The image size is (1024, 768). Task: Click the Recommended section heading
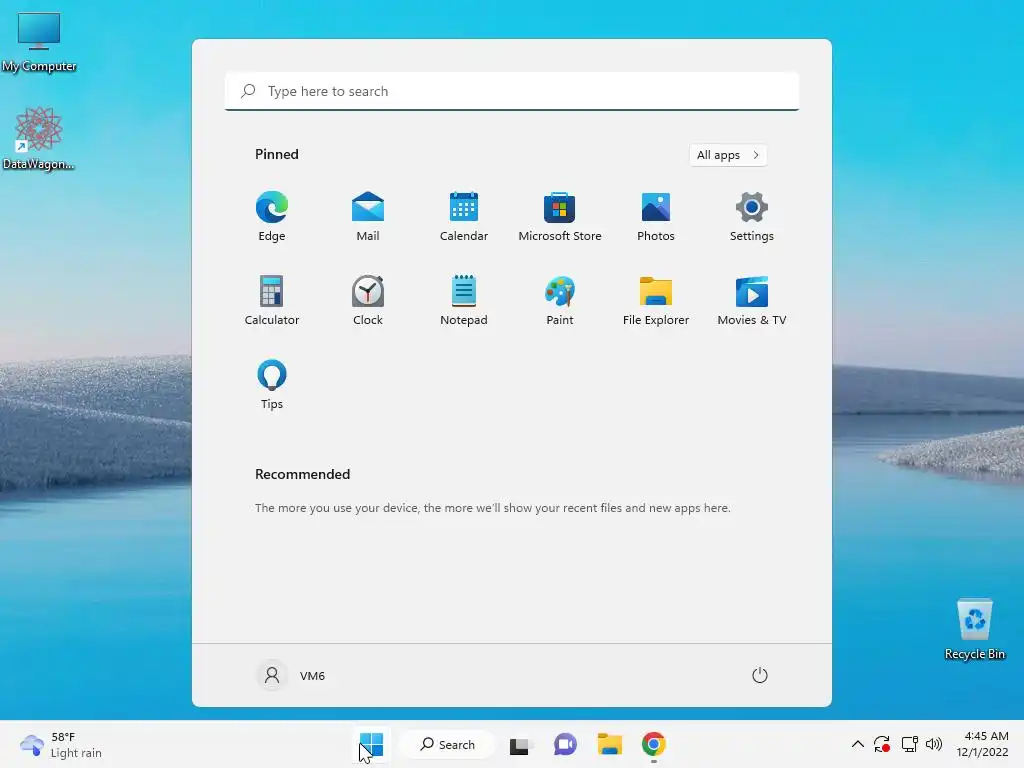pyautogui.click(x=302, y=474)
